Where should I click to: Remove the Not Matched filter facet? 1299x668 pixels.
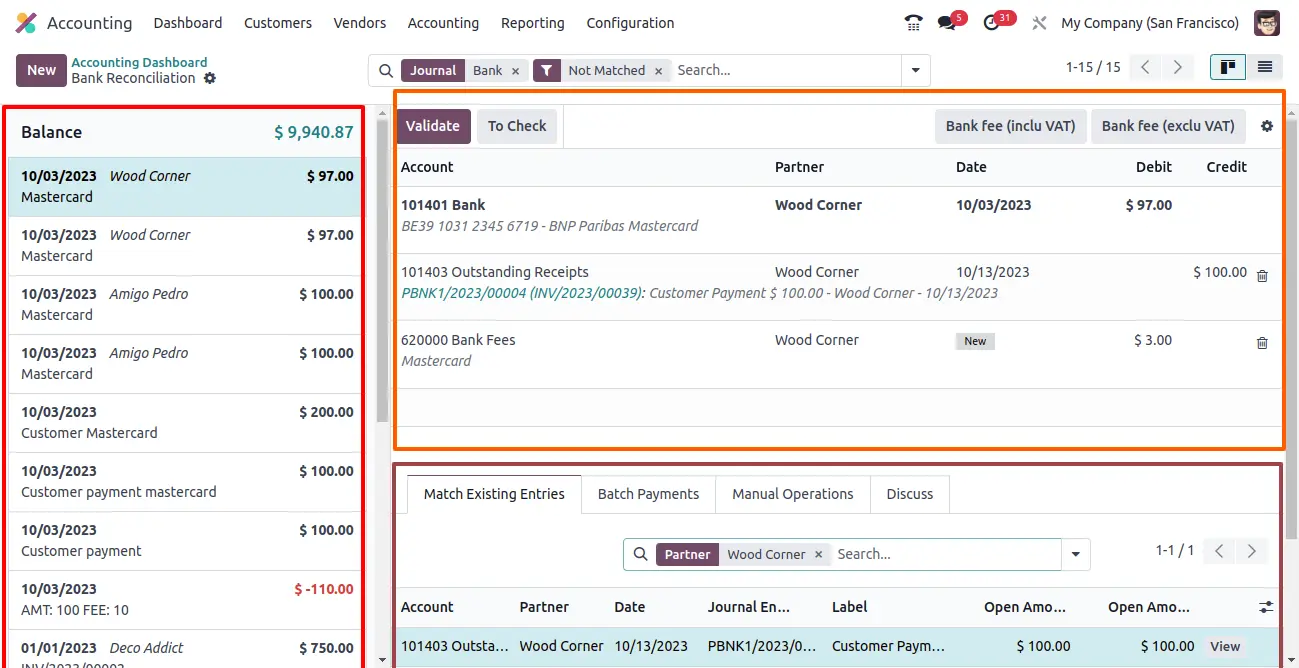(x=658, y=71)
